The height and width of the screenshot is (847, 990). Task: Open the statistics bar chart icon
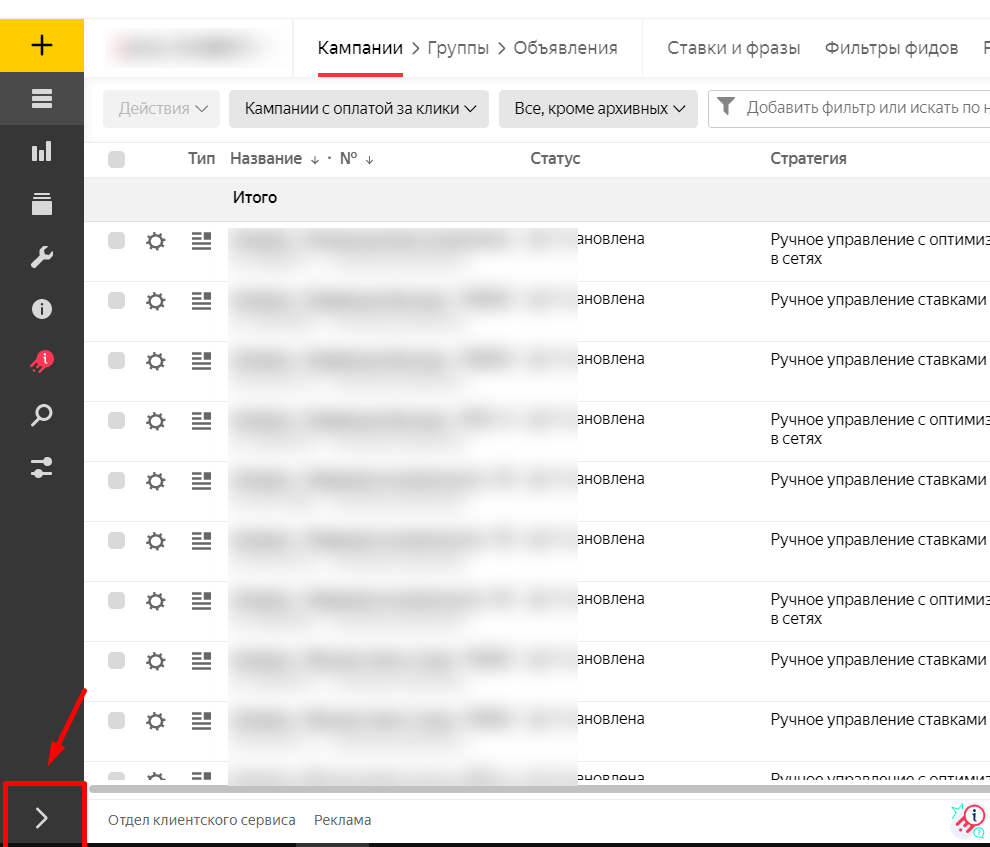pyautogui.click(x=41, y=152)
